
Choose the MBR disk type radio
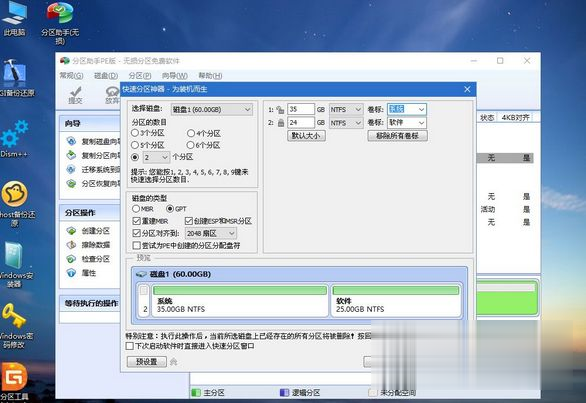click(136, 208)
